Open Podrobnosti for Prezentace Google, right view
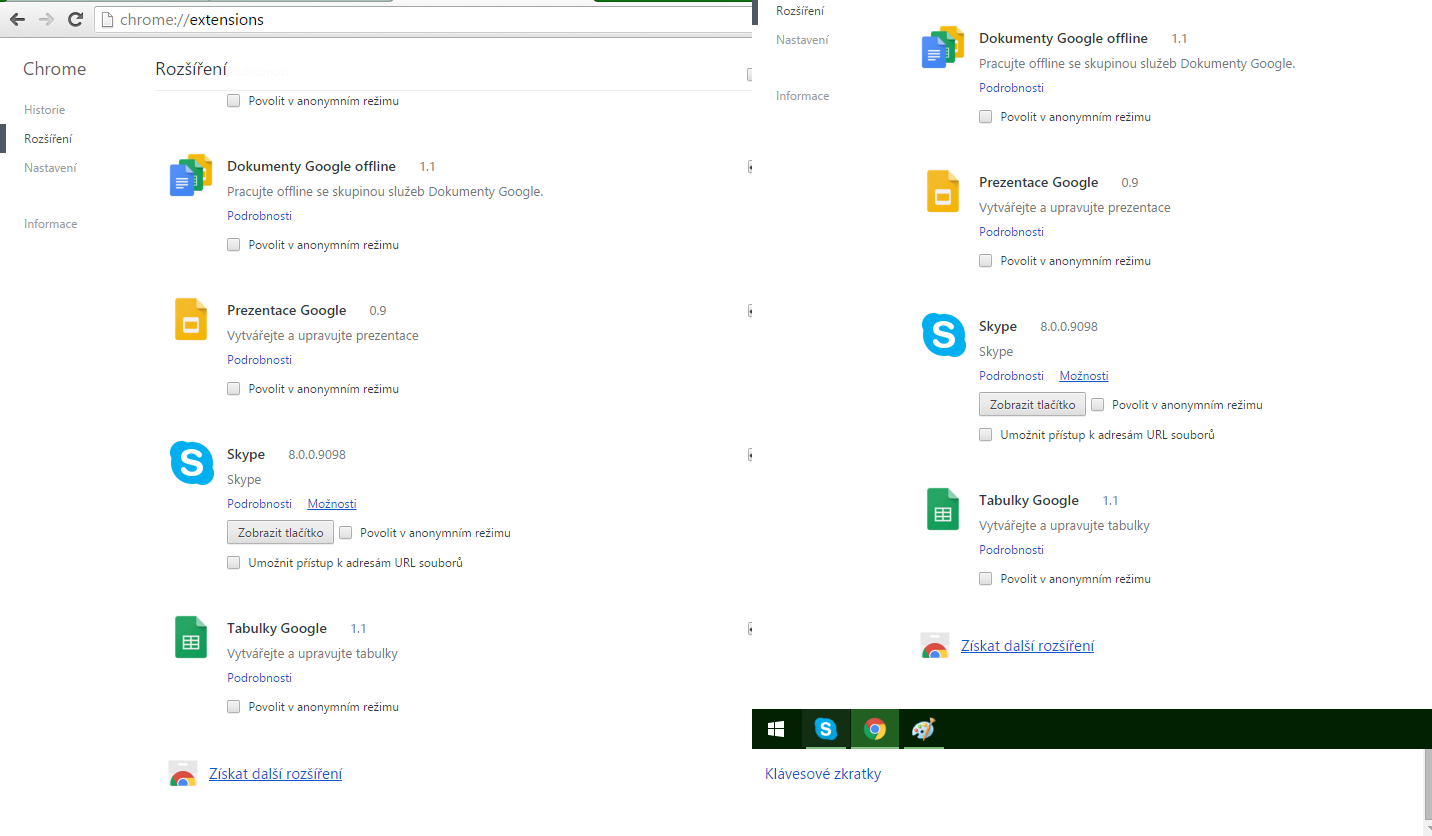The height and width of the screenshot is (836, 1432). click(1011, 232)
